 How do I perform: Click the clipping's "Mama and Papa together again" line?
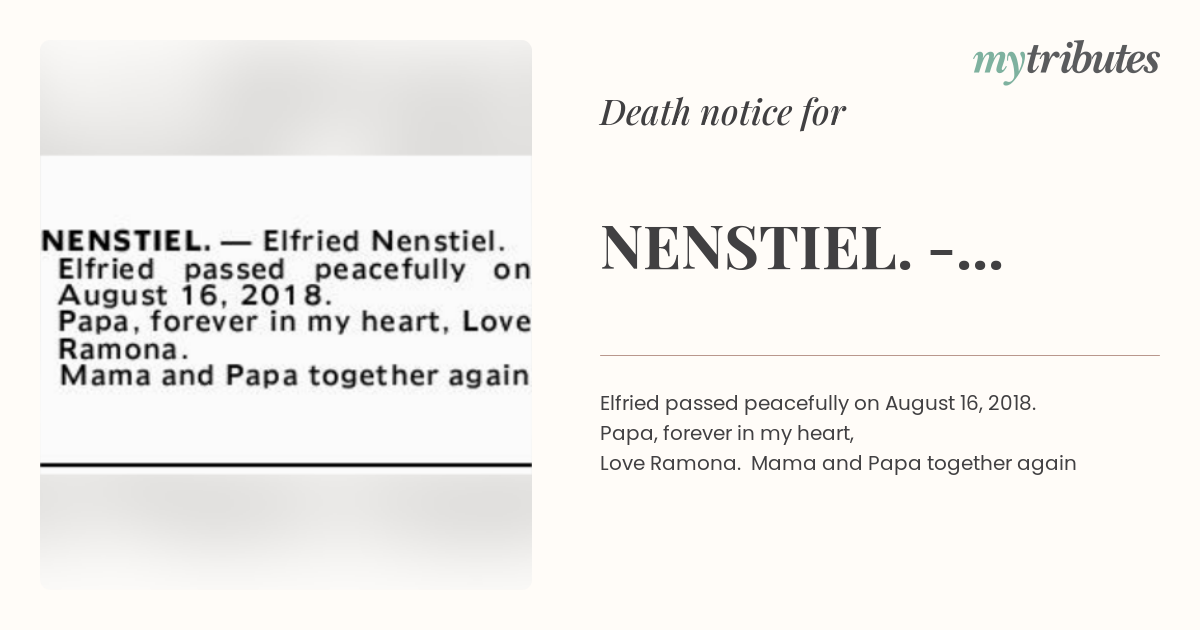pos(294,377)
